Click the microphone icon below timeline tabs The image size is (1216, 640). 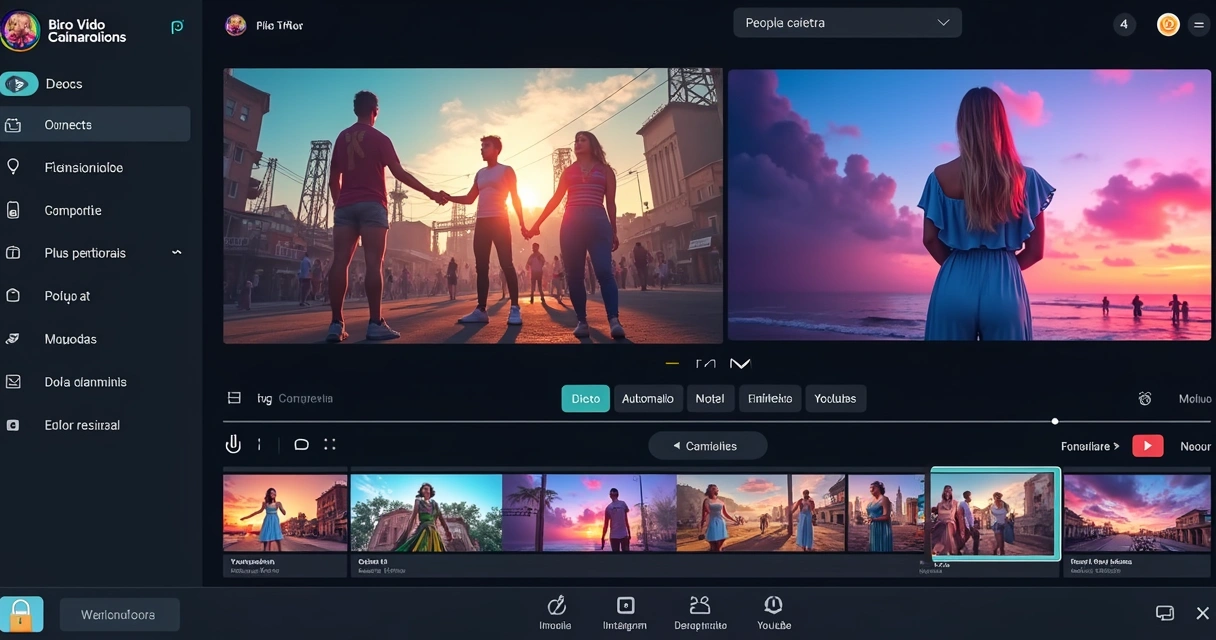point(233,443)
